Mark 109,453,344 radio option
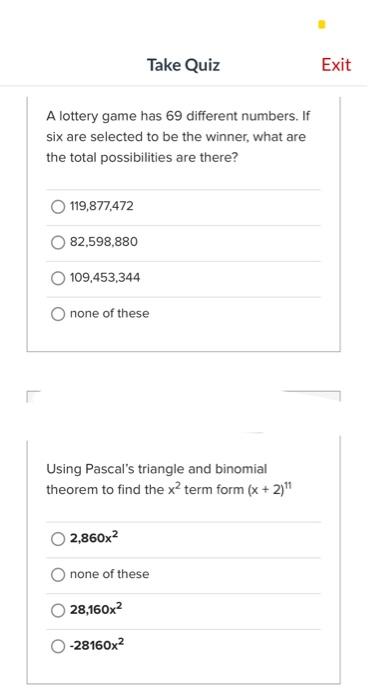 click(58, 278)
